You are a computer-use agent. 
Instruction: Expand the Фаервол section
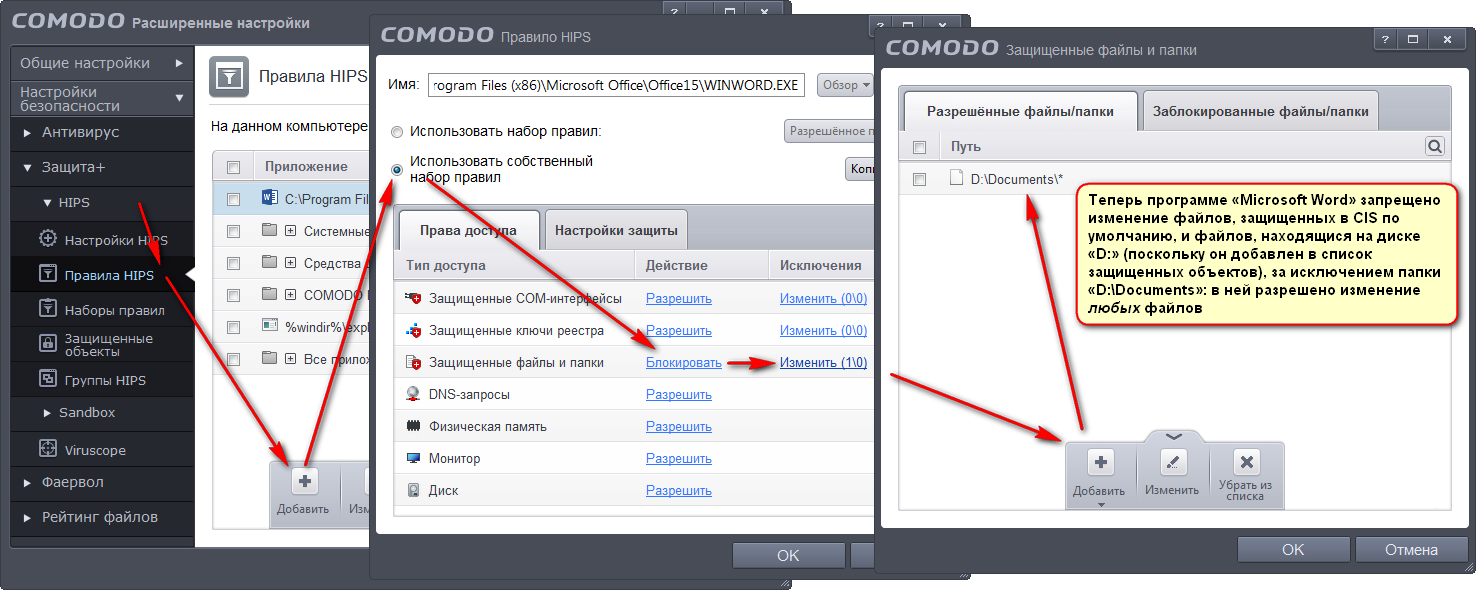[x=102, y=482]
